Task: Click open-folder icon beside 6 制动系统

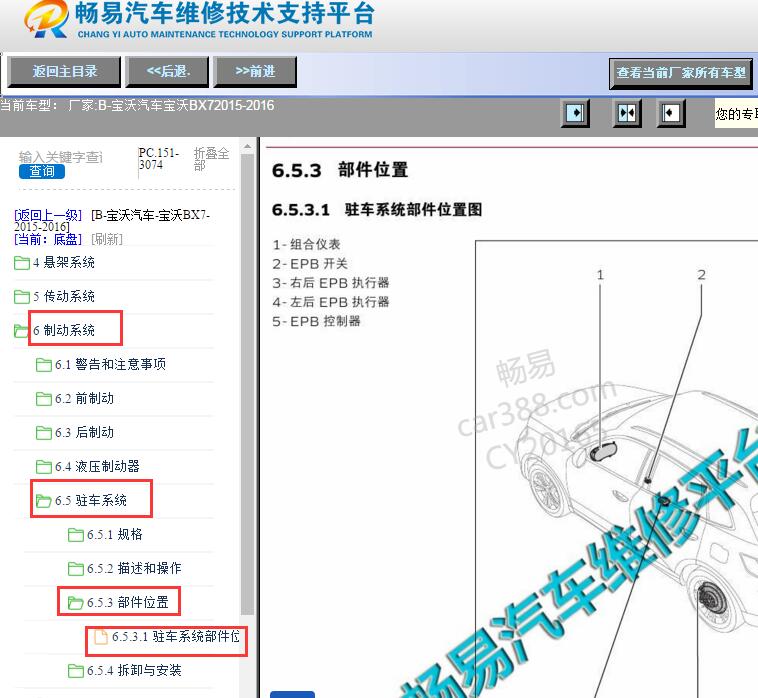Action: click(22, 331)
